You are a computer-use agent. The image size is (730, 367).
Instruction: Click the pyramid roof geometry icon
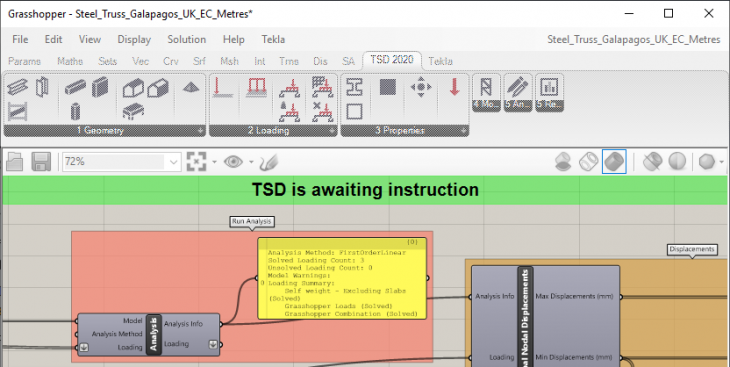tap(190, 87)
